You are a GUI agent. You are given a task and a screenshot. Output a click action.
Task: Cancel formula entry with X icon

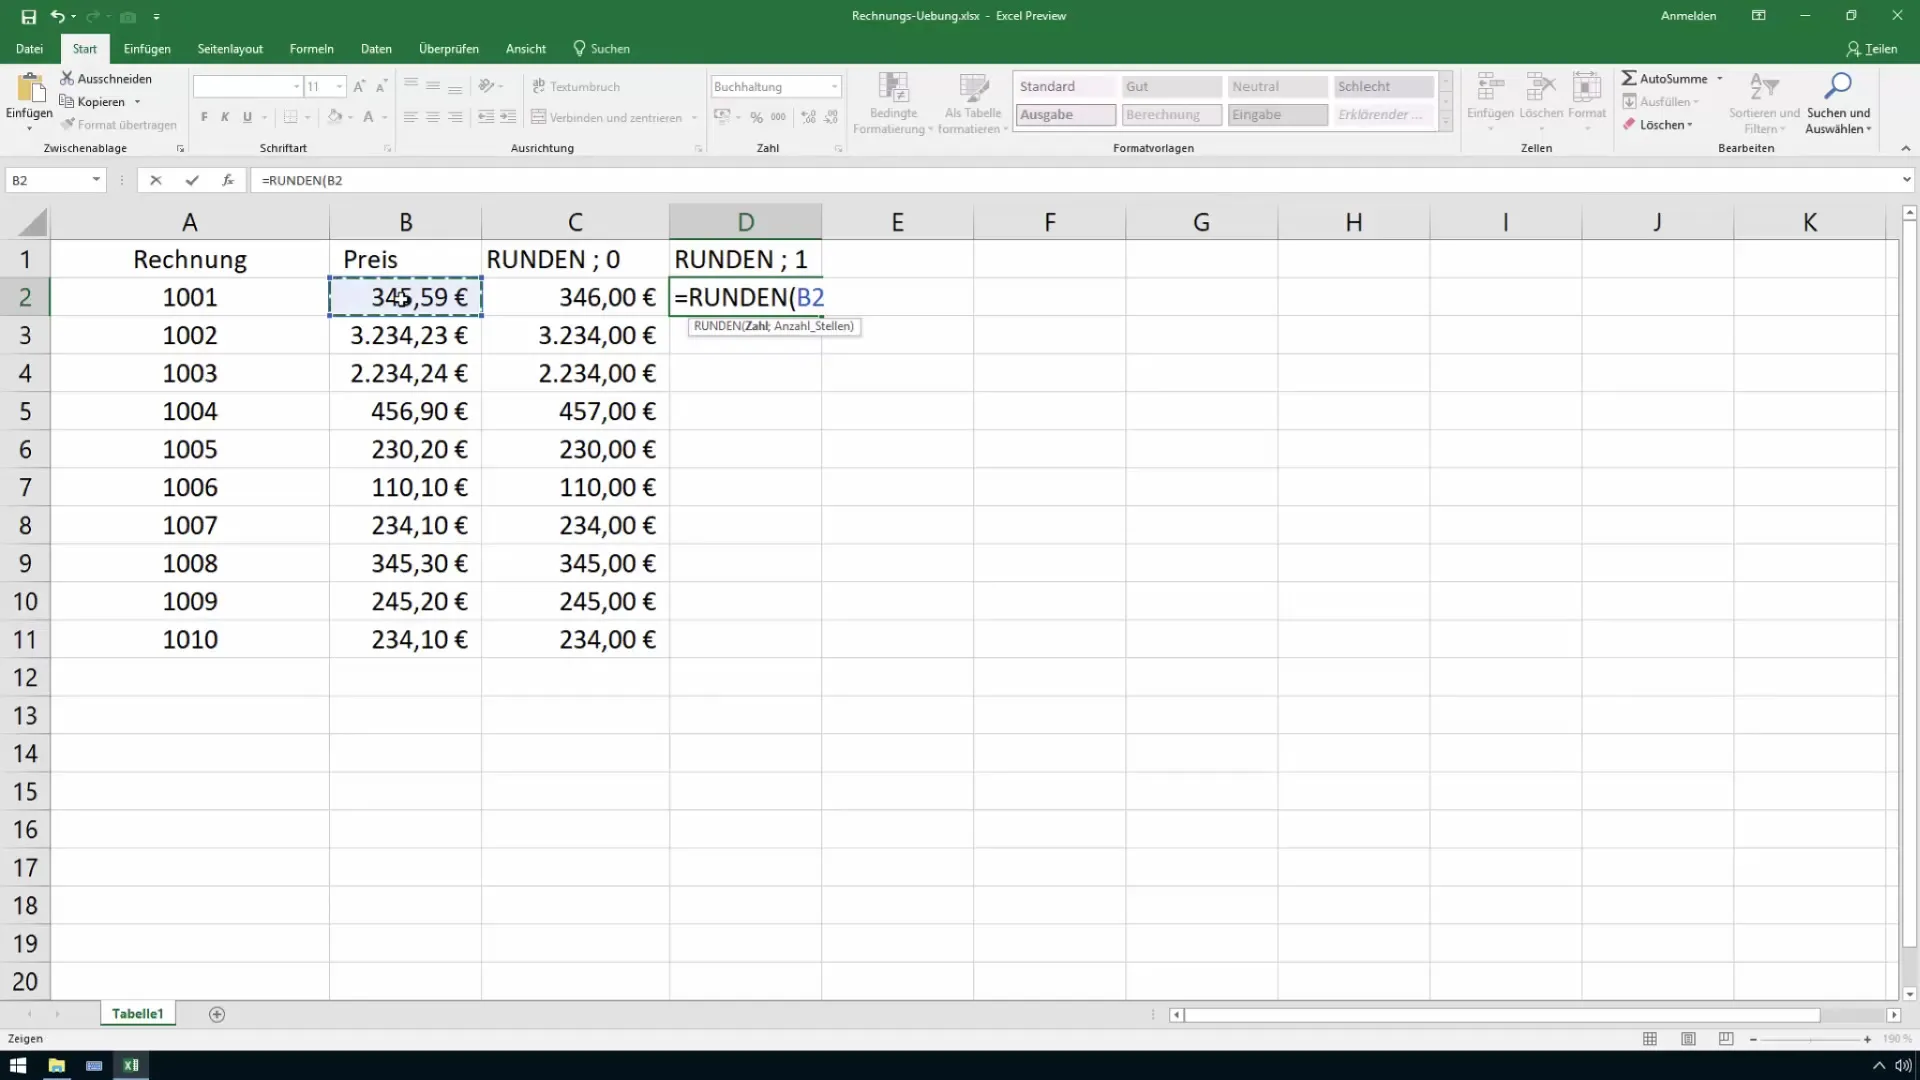point(155,180)
